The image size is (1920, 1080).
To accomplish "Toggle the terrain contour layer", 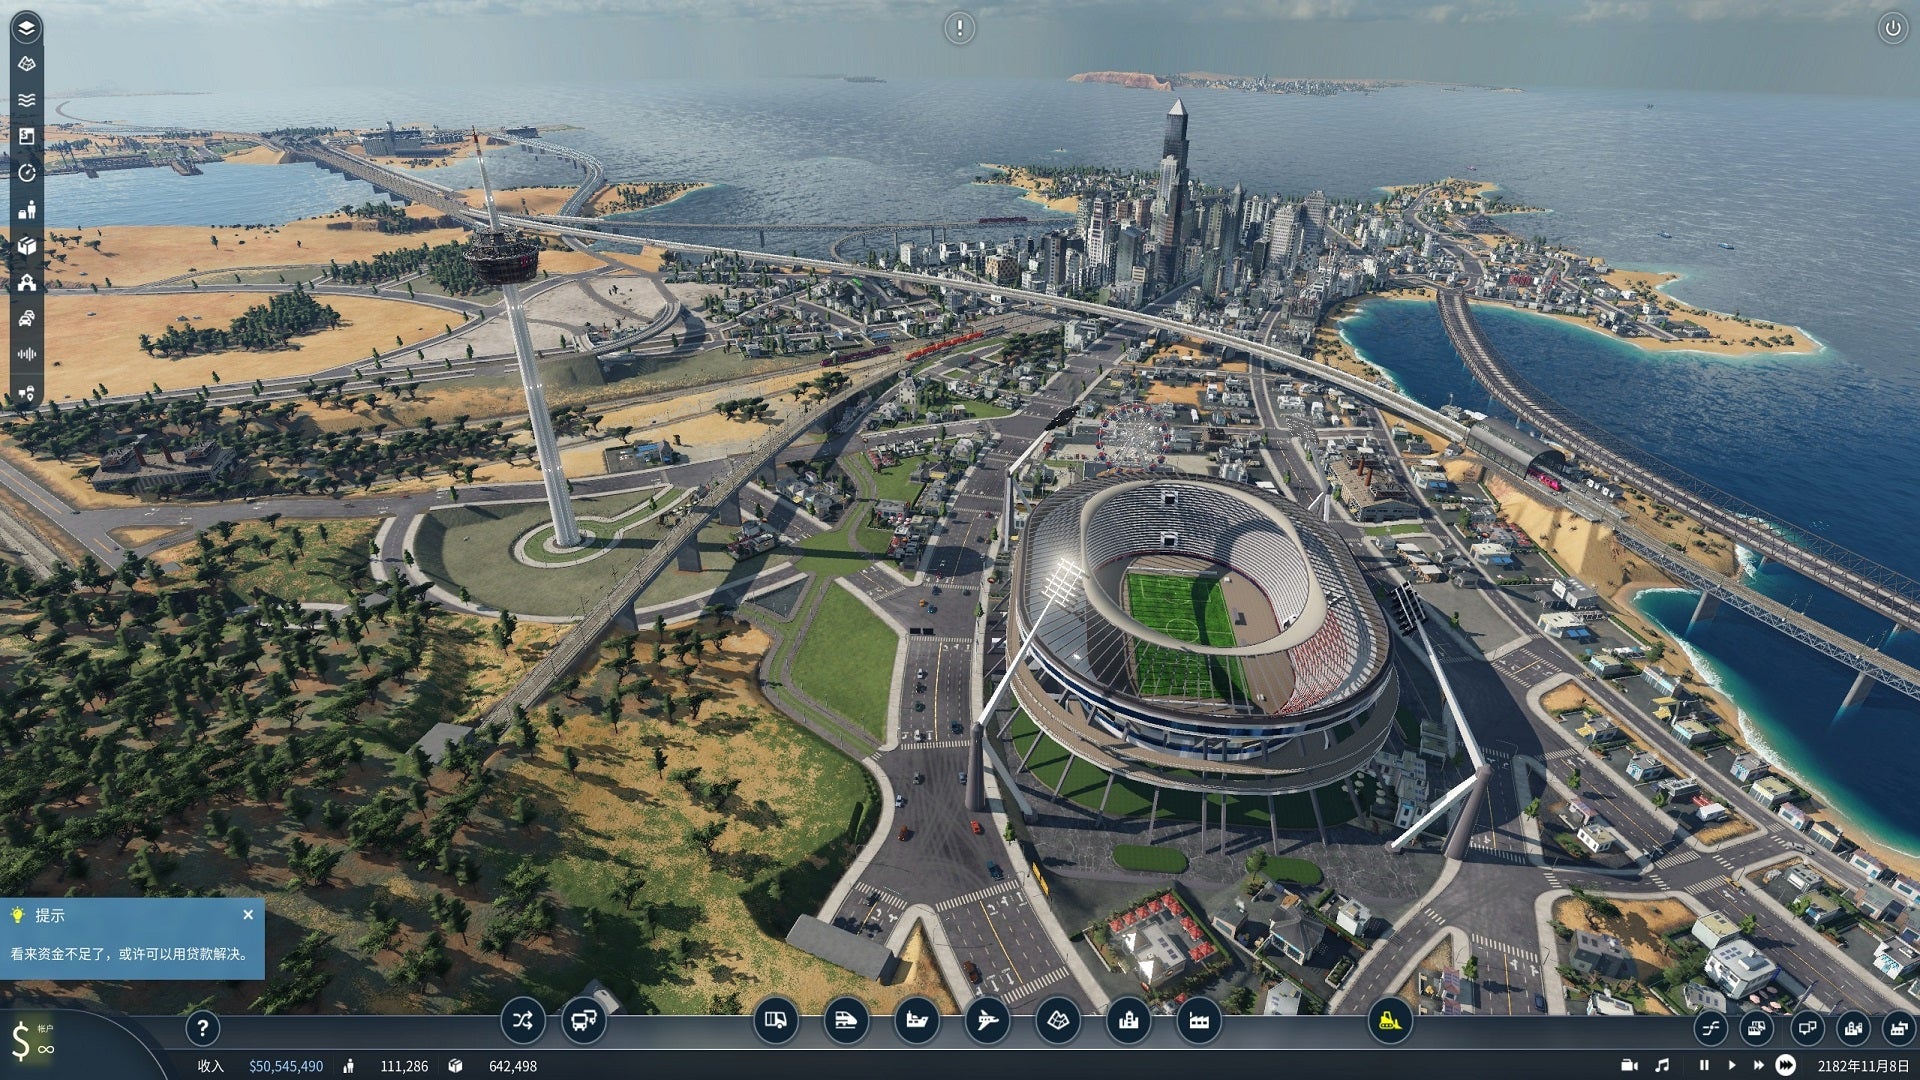I will tap(27, 64).
